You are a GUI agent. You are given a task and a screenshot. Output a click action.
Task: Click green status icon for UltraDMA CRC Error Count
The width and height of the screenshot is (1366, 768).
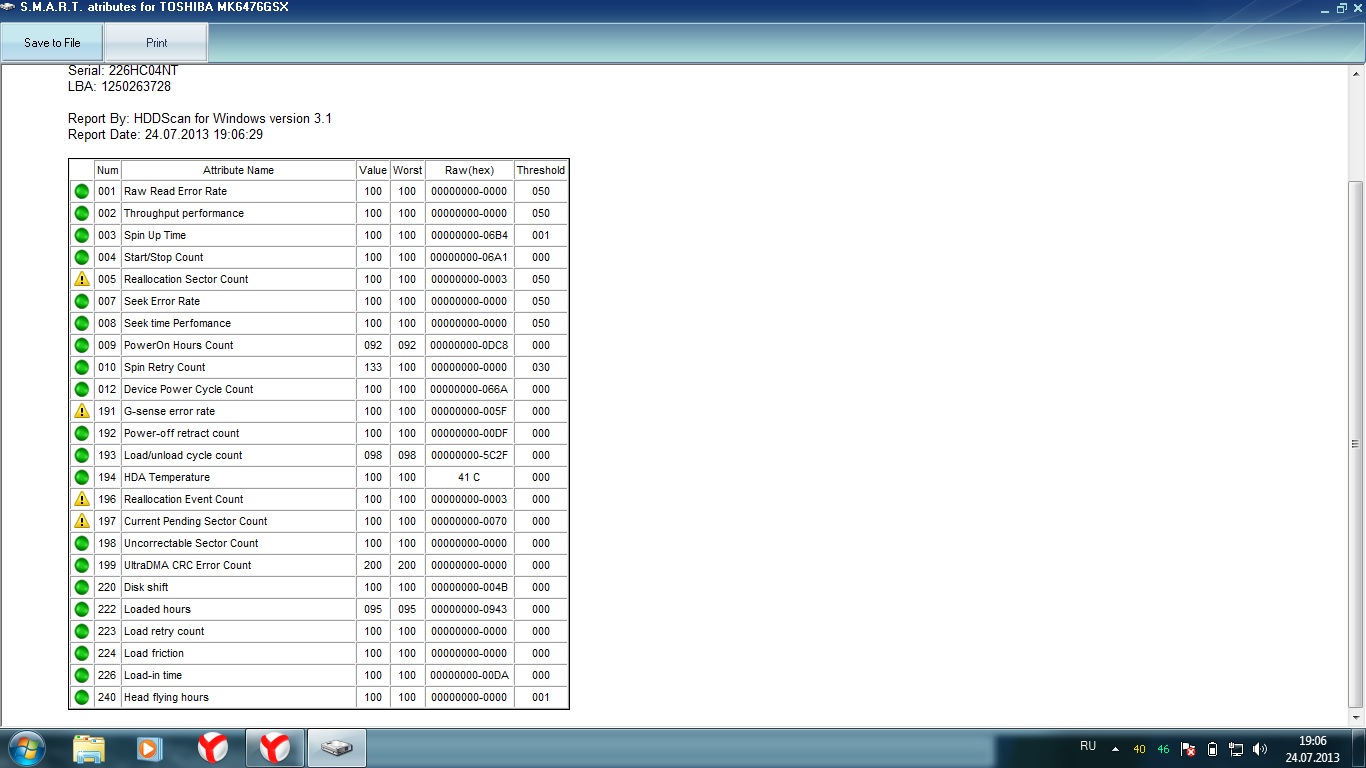point(82,565)
